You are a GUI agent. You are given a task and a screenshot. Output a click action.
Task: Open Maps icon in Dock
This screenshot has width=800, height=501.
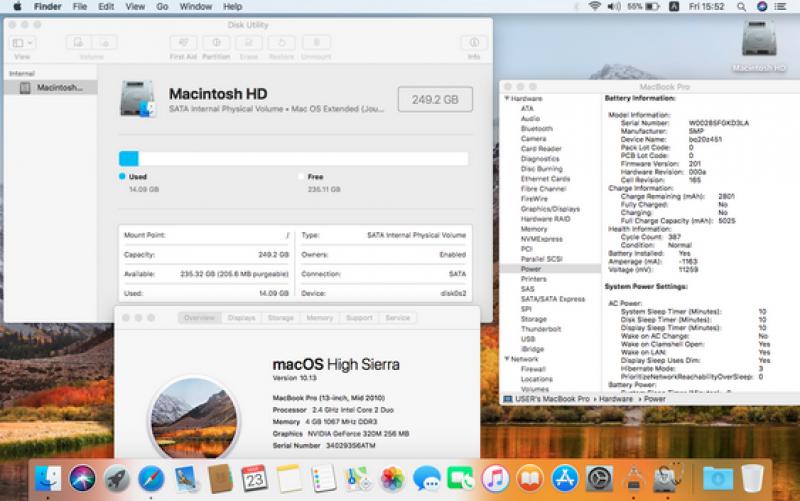358,479
